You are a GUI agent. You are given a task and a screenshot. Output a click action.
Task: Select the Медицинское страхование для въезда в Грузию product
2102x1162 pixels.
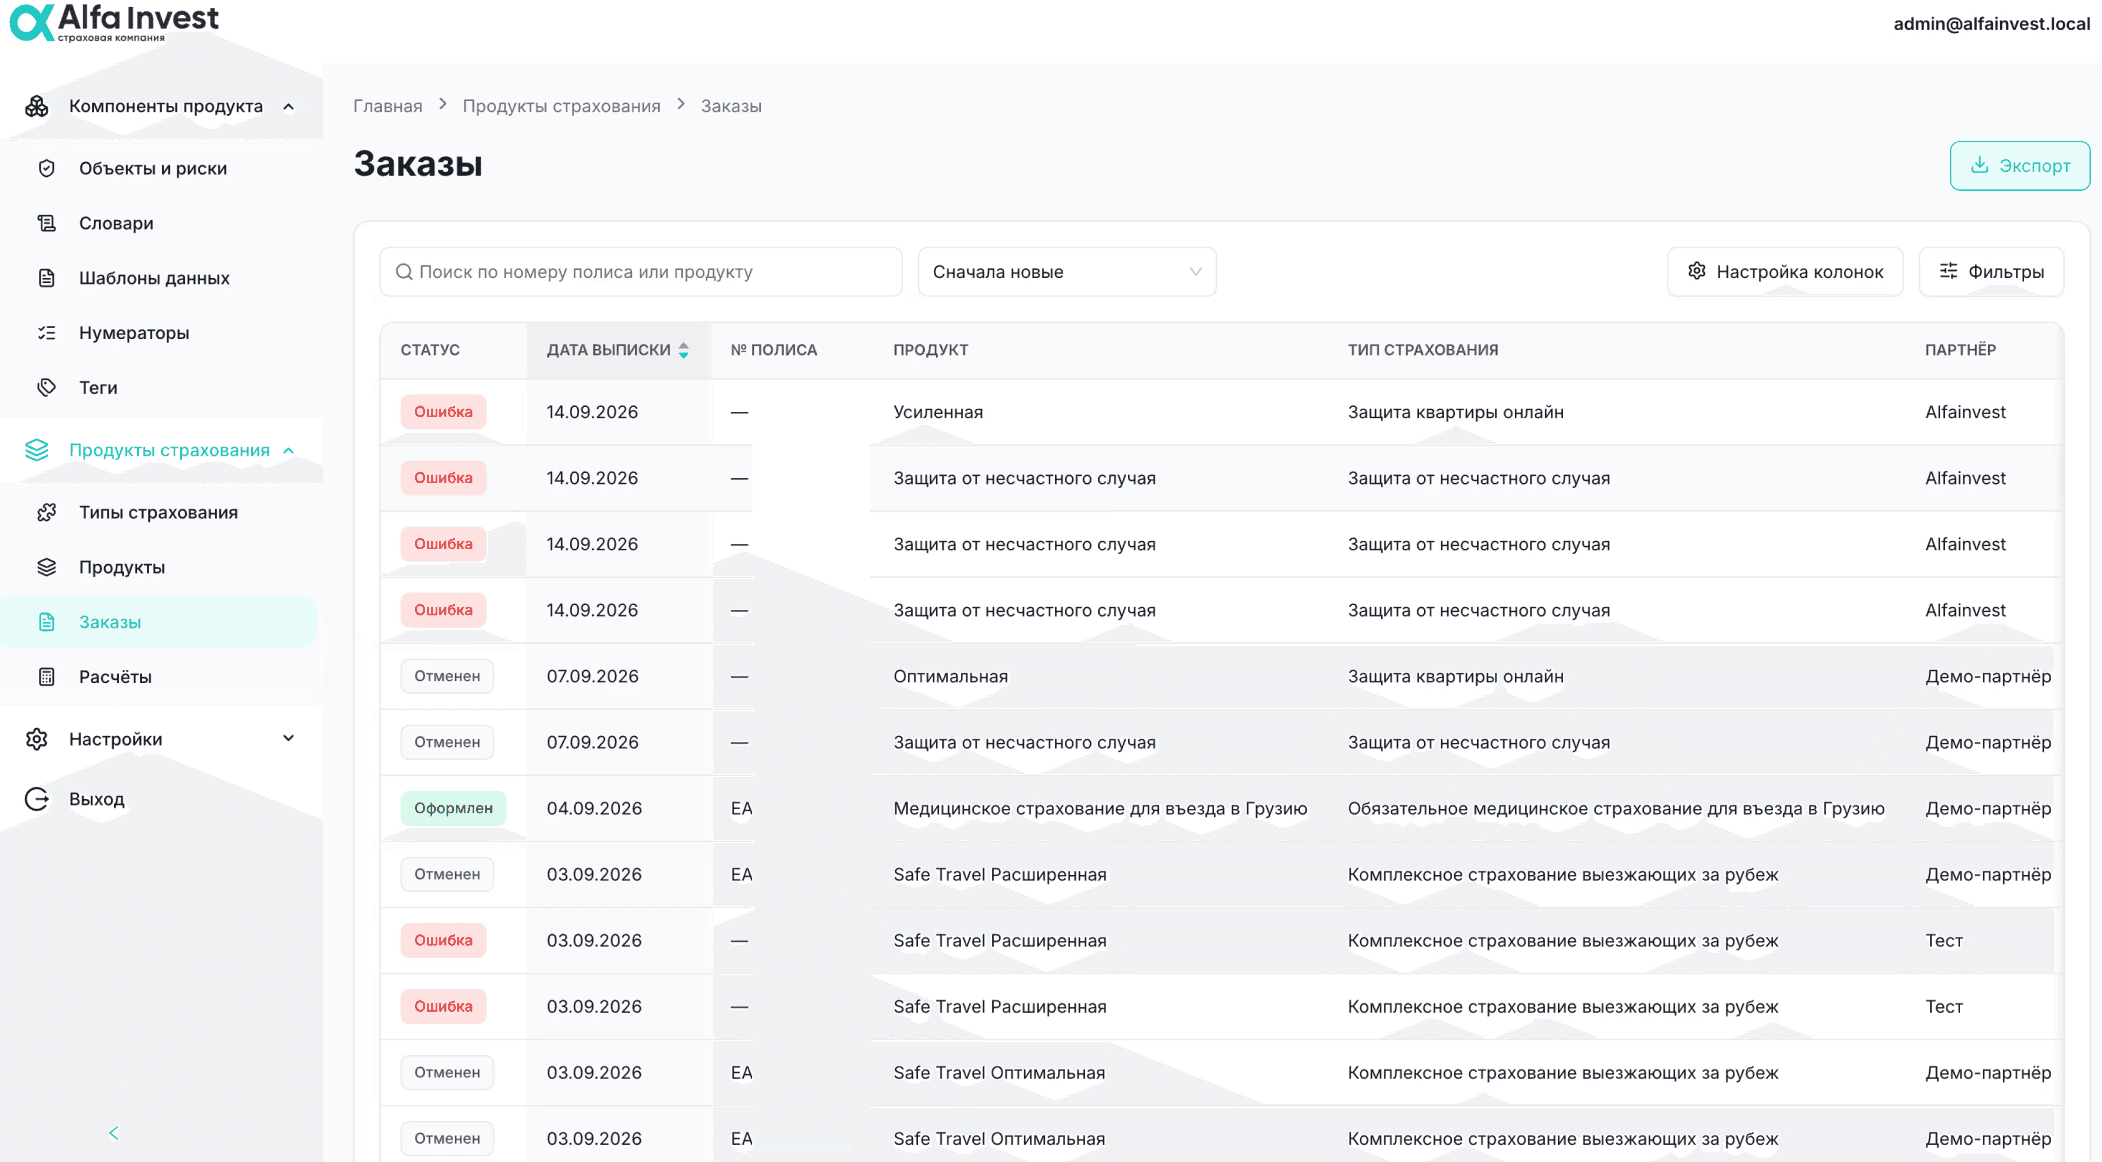1100,808
